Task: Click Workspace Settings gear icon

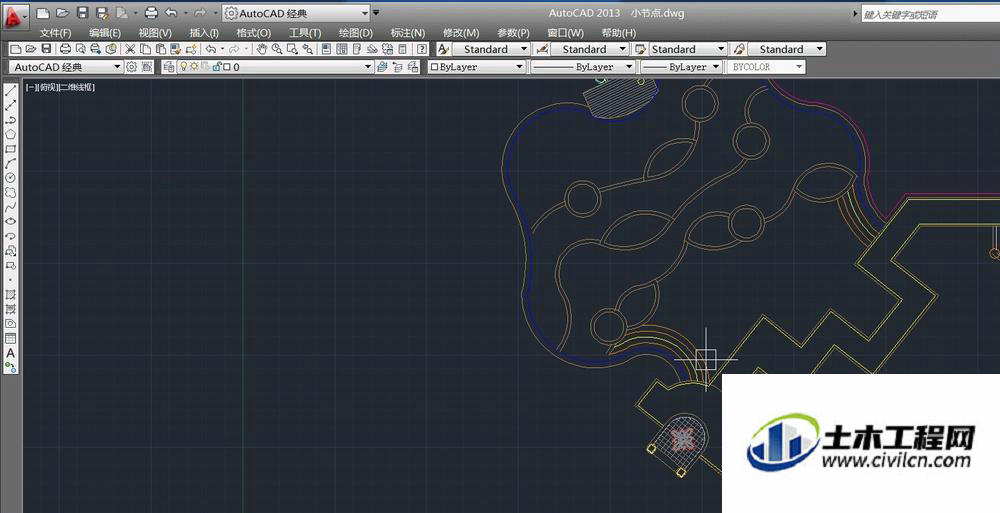Action: point(131,66)
